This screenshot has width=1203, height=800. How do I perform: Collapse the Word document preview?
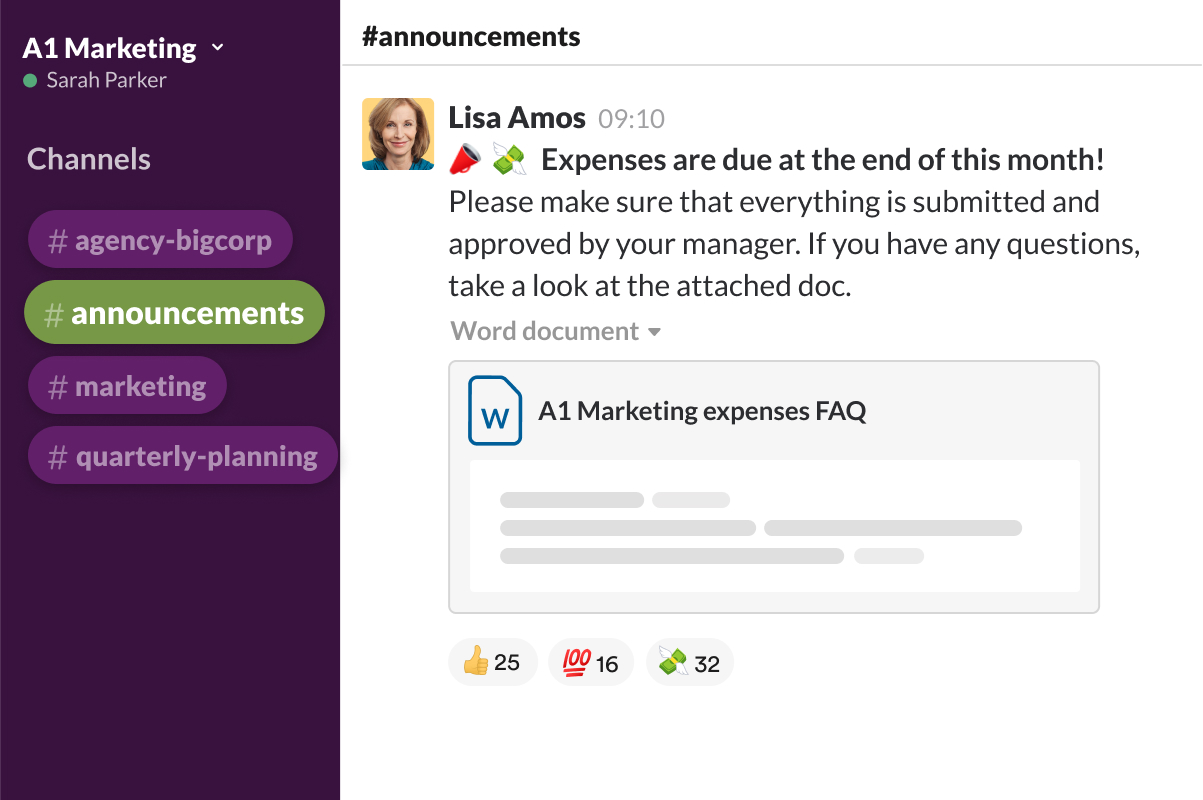click(656, 330)
